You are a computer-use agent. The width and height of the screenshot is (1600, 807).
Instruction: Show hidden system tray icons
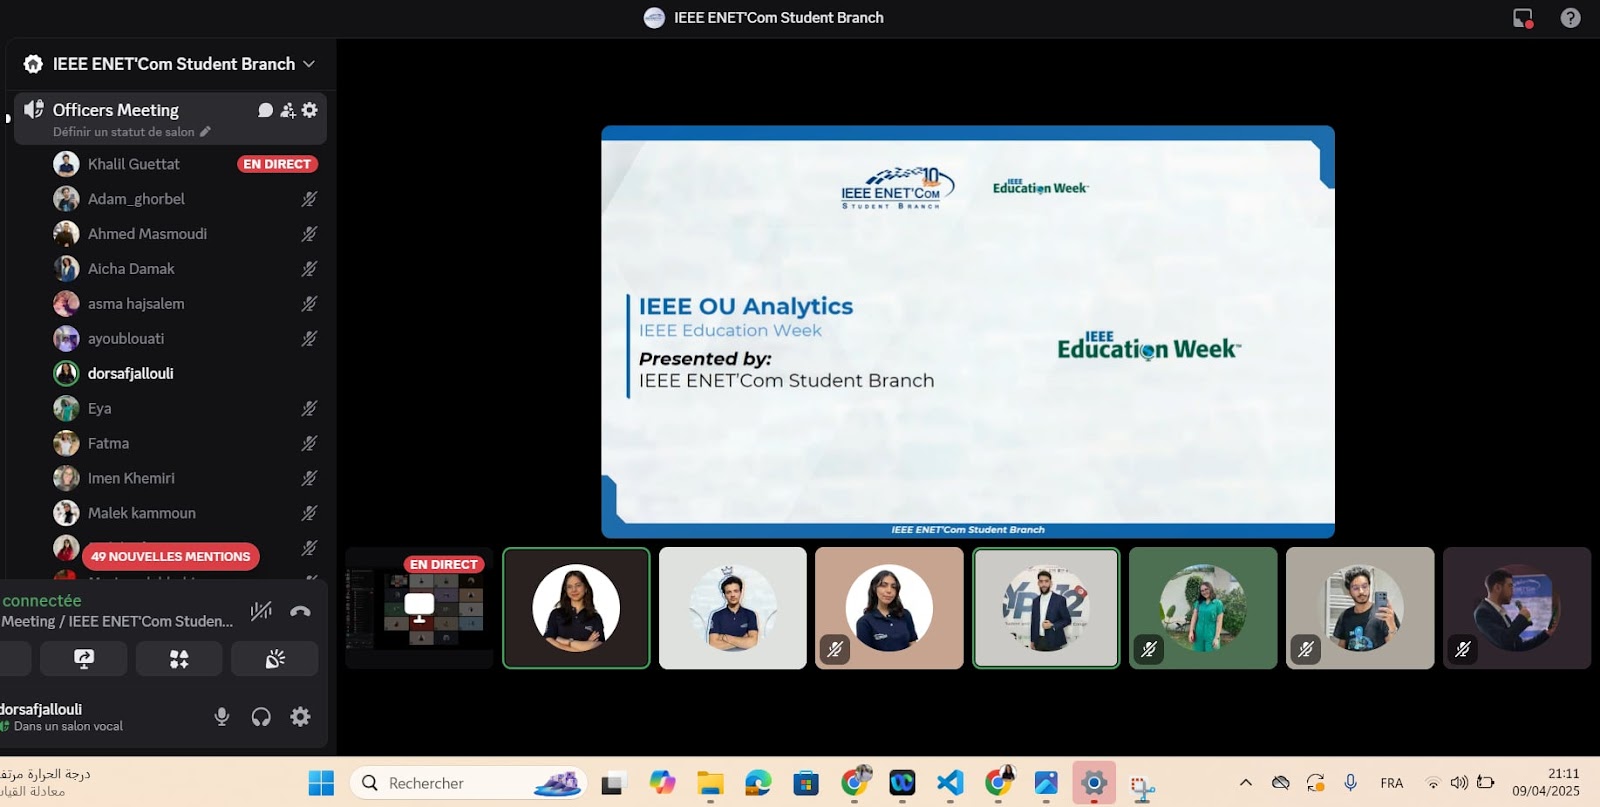1245,783
